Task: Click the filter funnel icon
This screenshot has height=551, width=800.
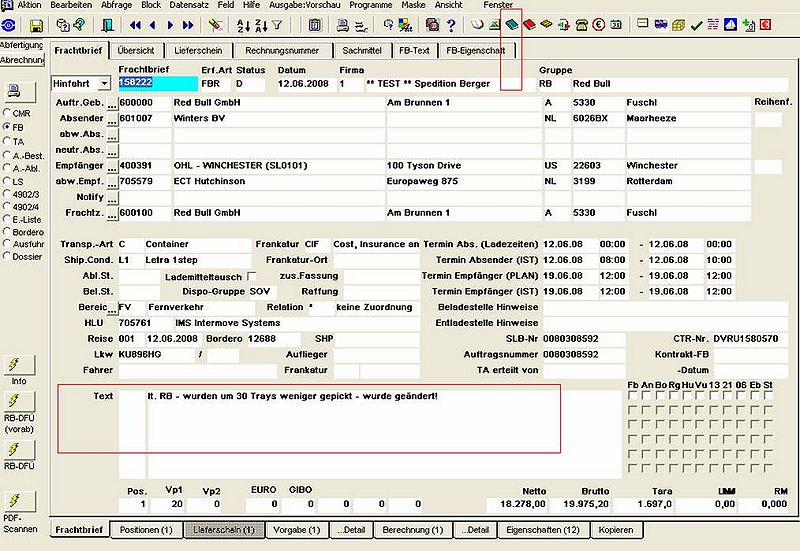Action: pyautogui.click(x=277, y=25)
